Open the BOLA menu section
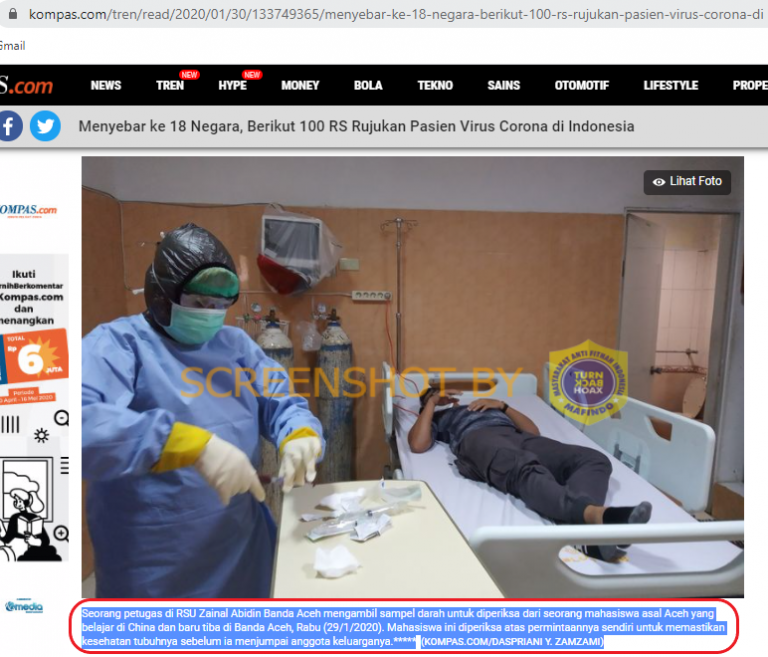This screenshot has height=657, width=768. click(368, 85)
